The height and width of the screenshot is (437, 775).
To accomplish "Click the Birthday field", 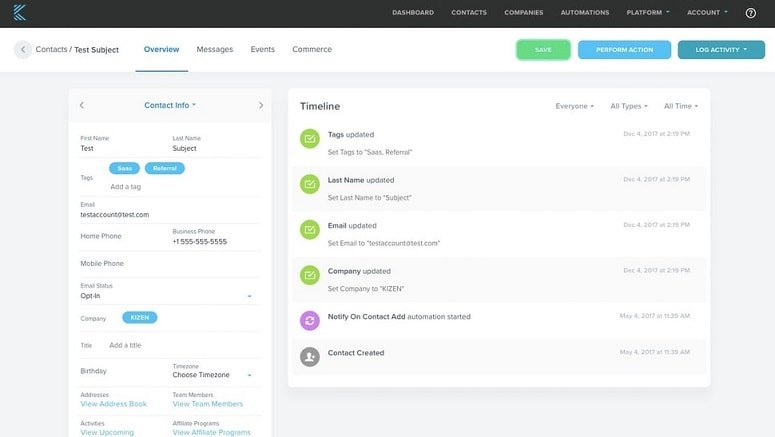I will [93, 371].
